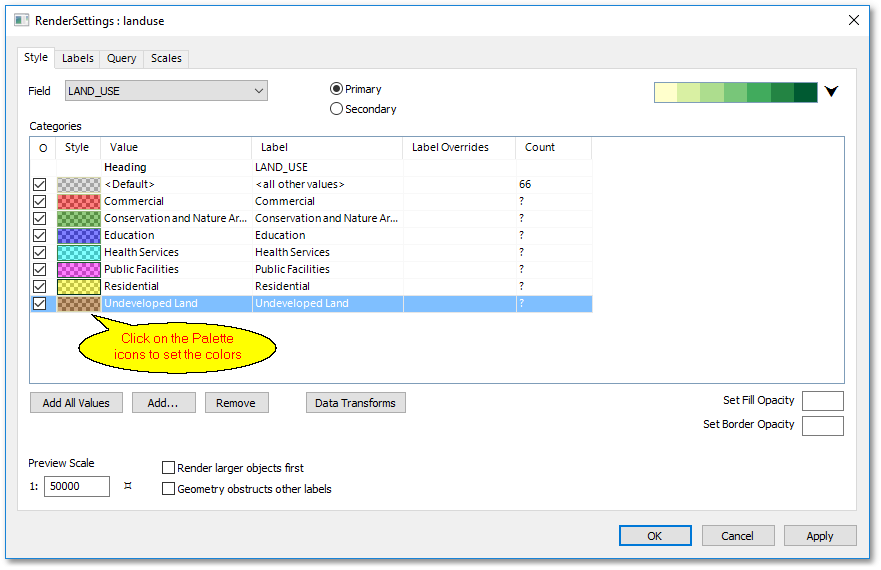Click the Residential label cell

coord(328,286)
